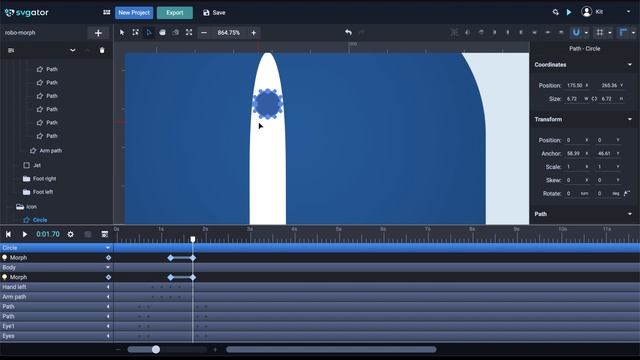Collapse the Circle timeline row
This screenshot has width=640, height=360.
pyautogui.click(x=108, y=248)
